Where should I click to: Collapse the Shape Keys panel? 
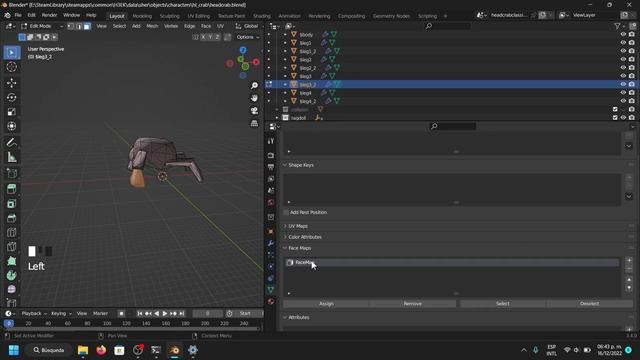click(285, 165)
